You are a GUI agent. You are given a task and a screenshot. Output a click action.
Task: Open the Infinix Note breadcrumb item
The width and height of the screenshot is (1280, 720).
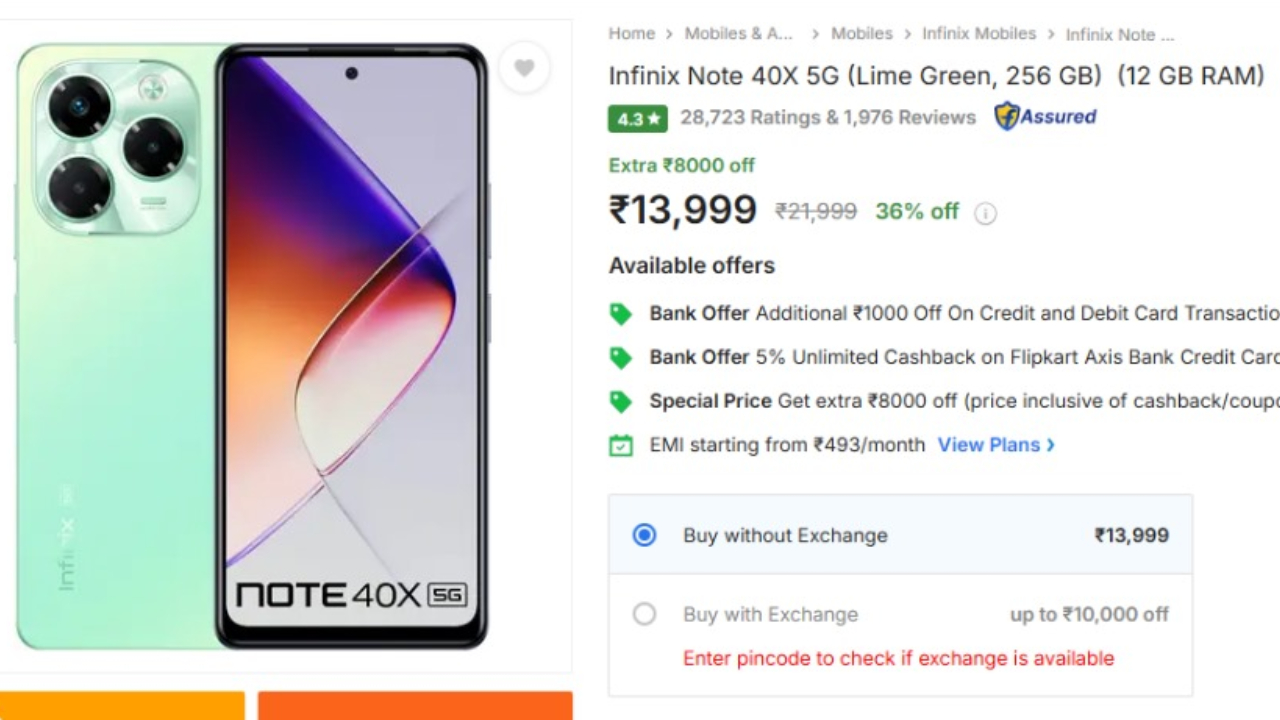click(1119, 35)
